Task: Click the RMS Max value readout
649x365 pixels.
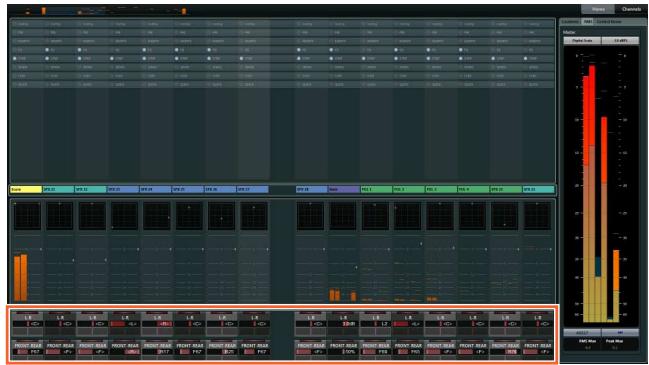Action: pyautogui.click(x=588, y=348)
